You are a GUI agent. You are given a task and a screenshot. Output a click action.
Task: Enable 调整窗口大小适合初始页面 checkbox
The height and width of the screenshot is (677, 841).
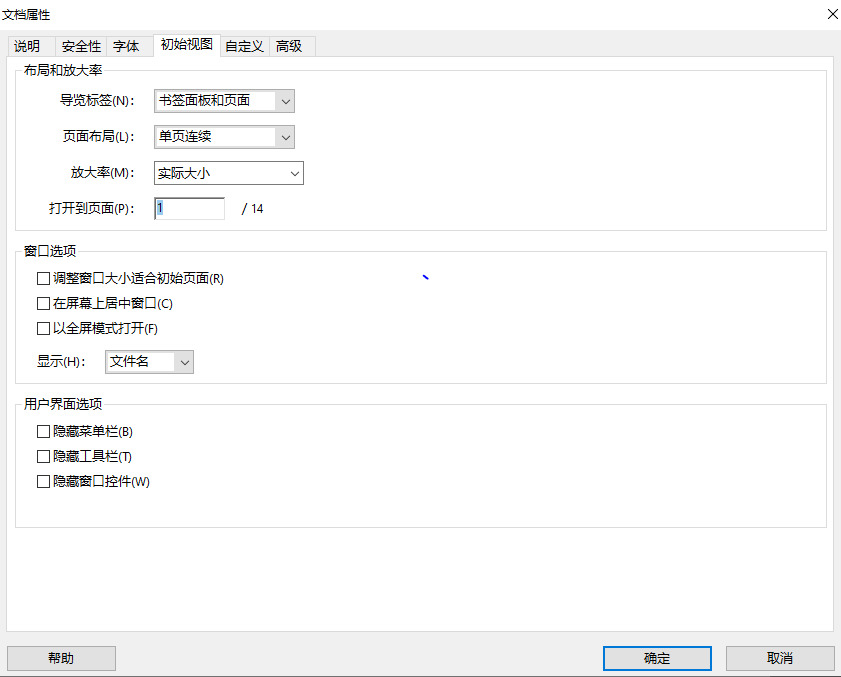coord(43,279)
